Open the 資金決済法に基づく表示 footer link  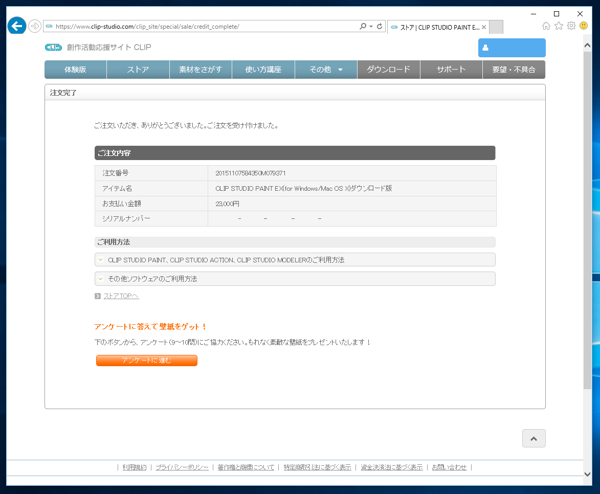[392, 467]
